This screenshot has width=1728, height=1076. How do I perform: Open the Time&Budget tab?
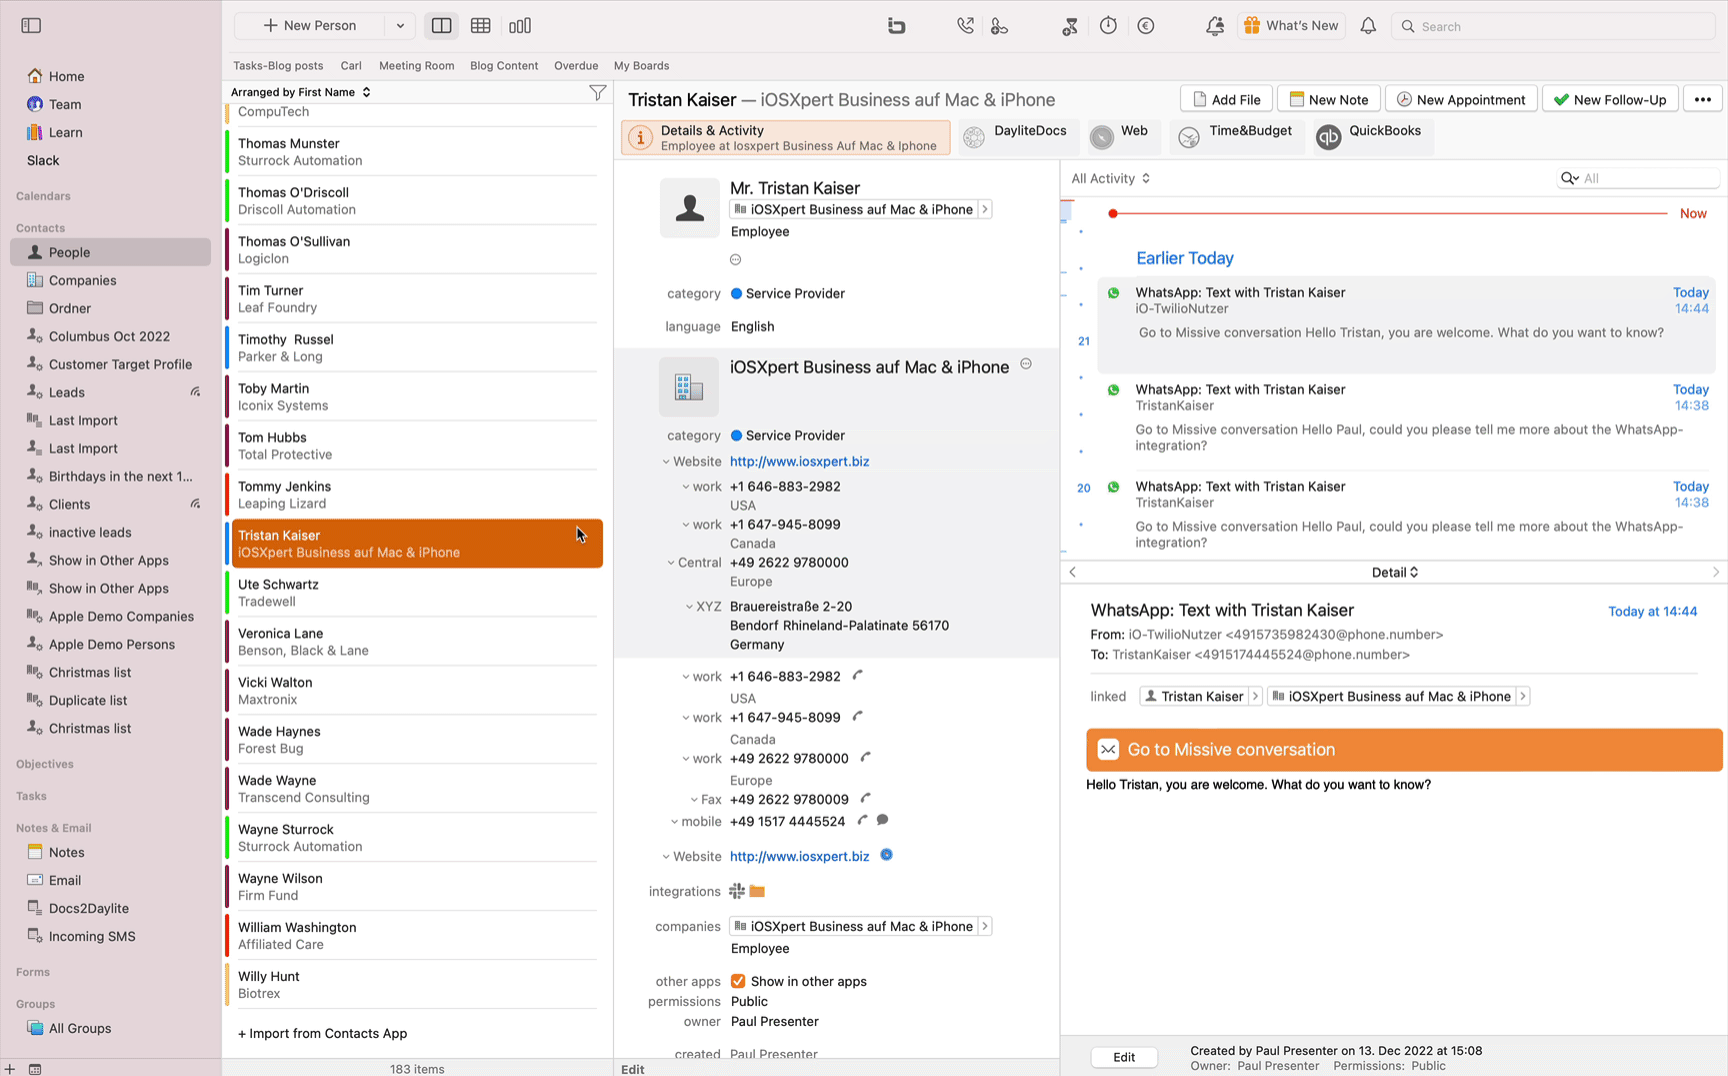1235,137
